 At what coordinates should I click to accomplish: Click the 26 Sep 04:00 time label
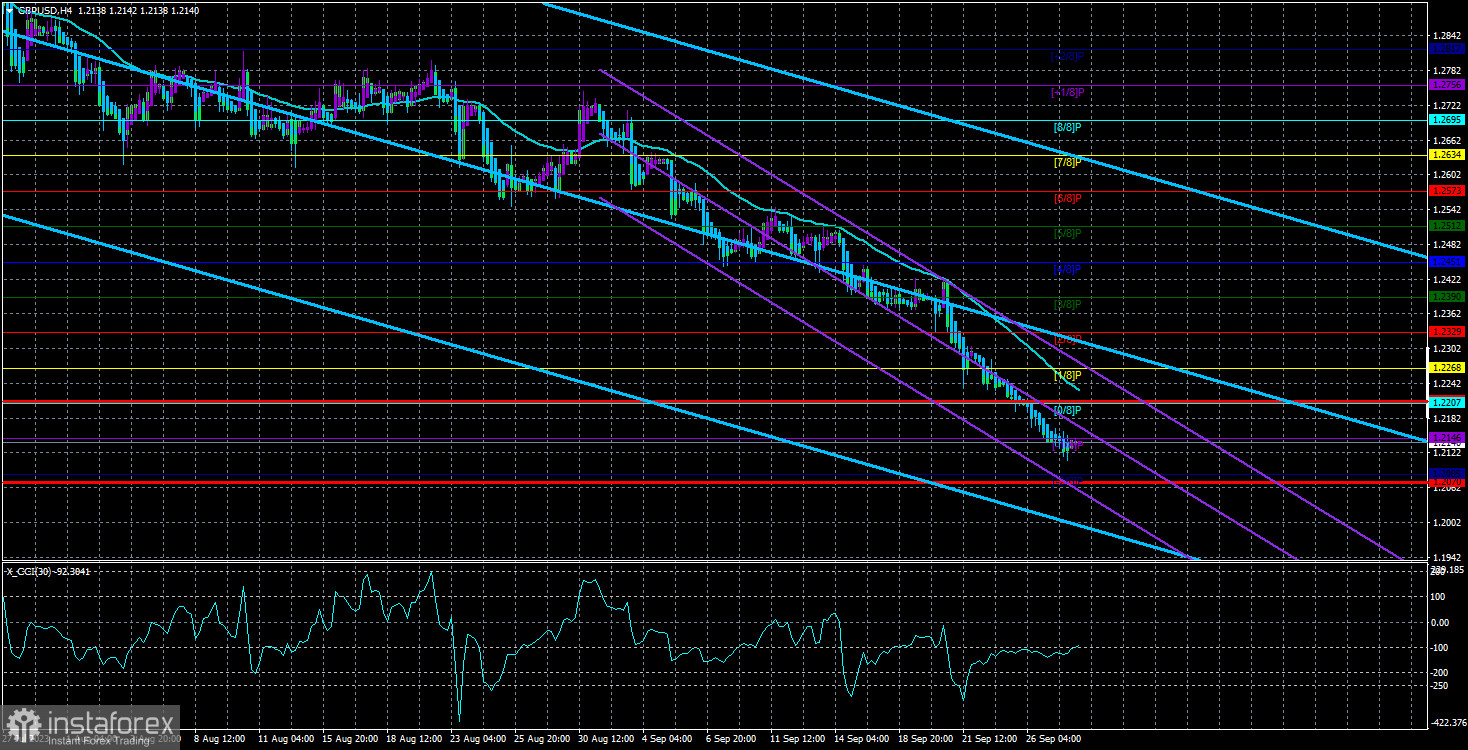[x=1055, y=740]
